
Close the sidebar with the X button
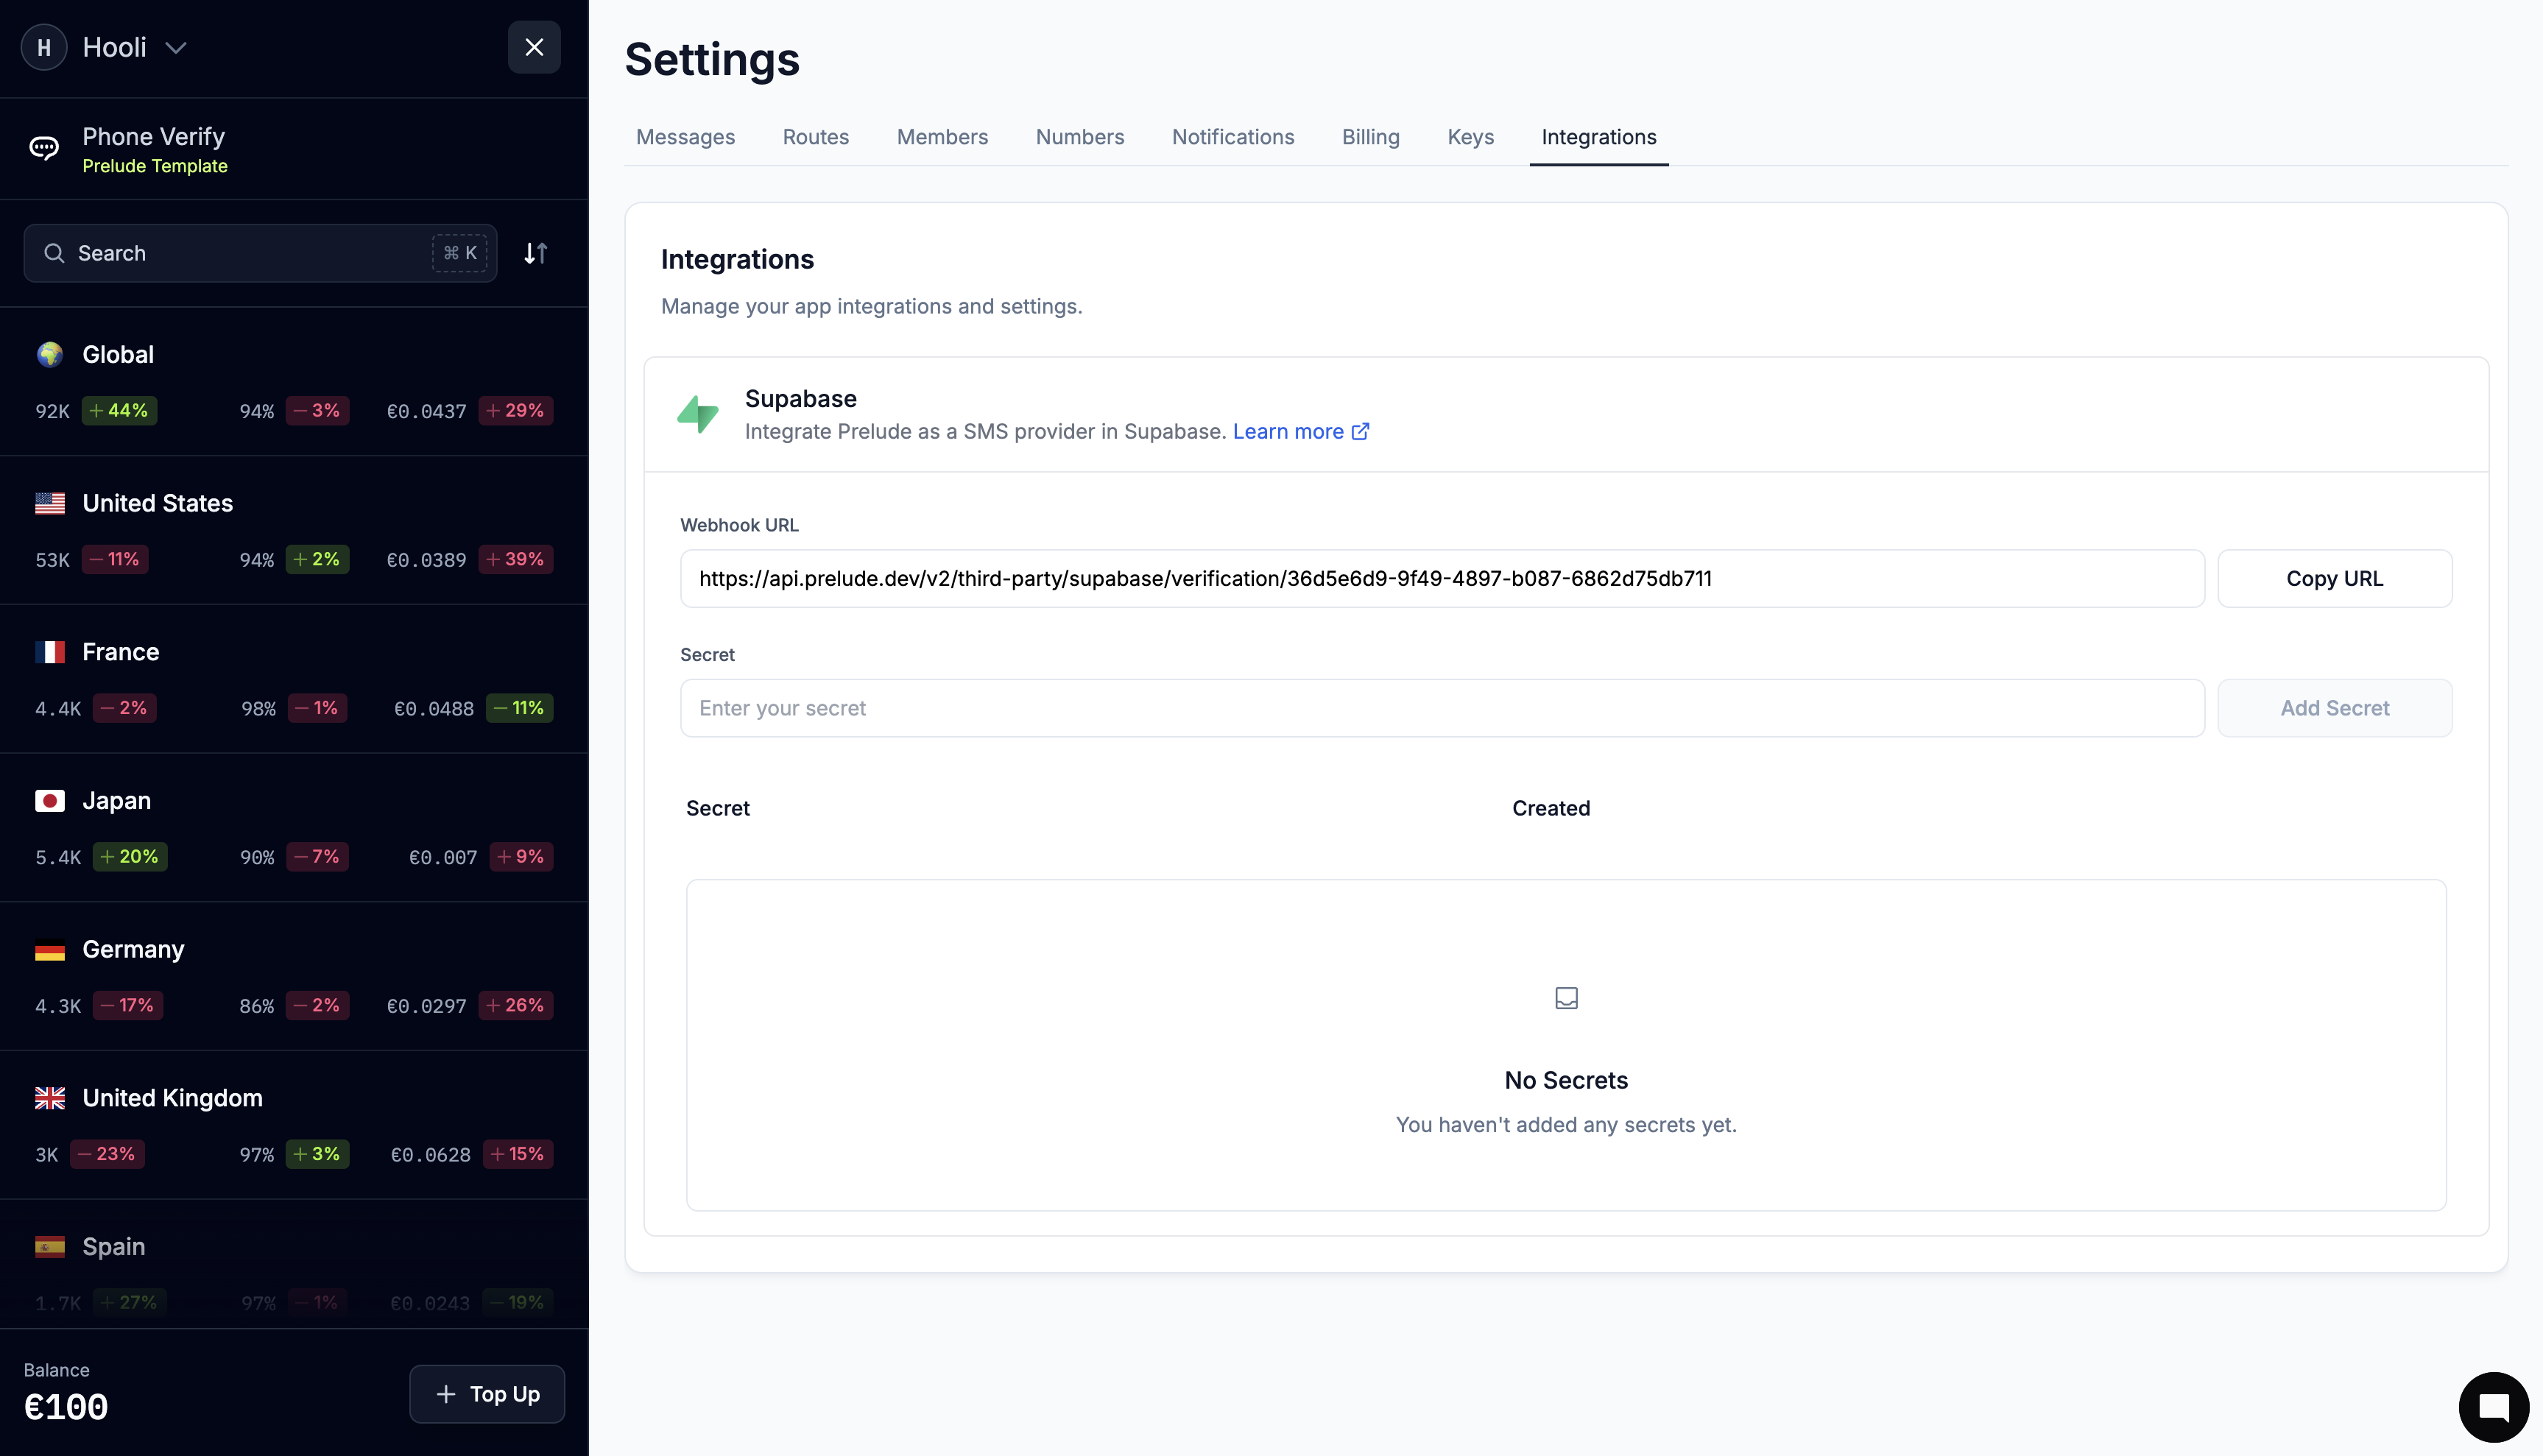[x=534, y=47]
